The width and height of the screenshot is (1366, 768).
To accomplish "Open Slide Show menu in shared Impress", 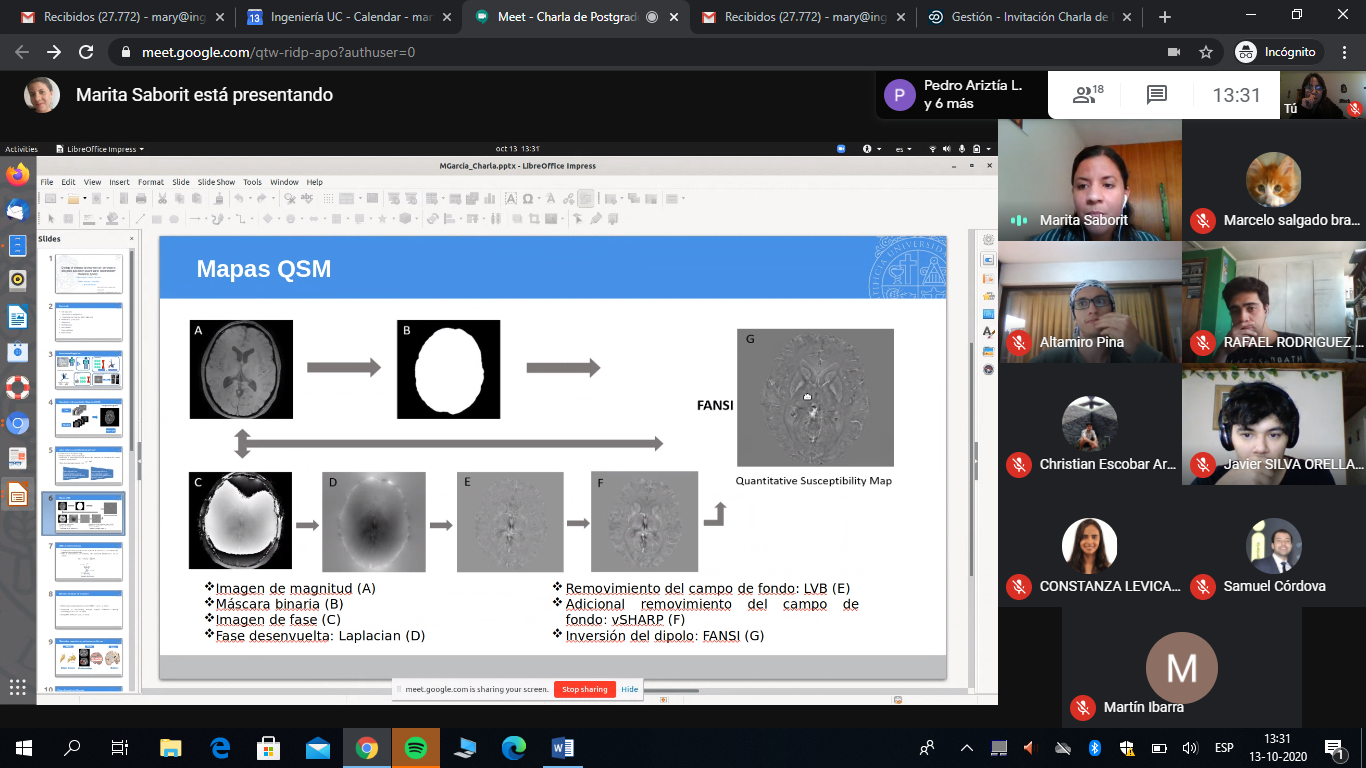I will (x=216, y=182).
